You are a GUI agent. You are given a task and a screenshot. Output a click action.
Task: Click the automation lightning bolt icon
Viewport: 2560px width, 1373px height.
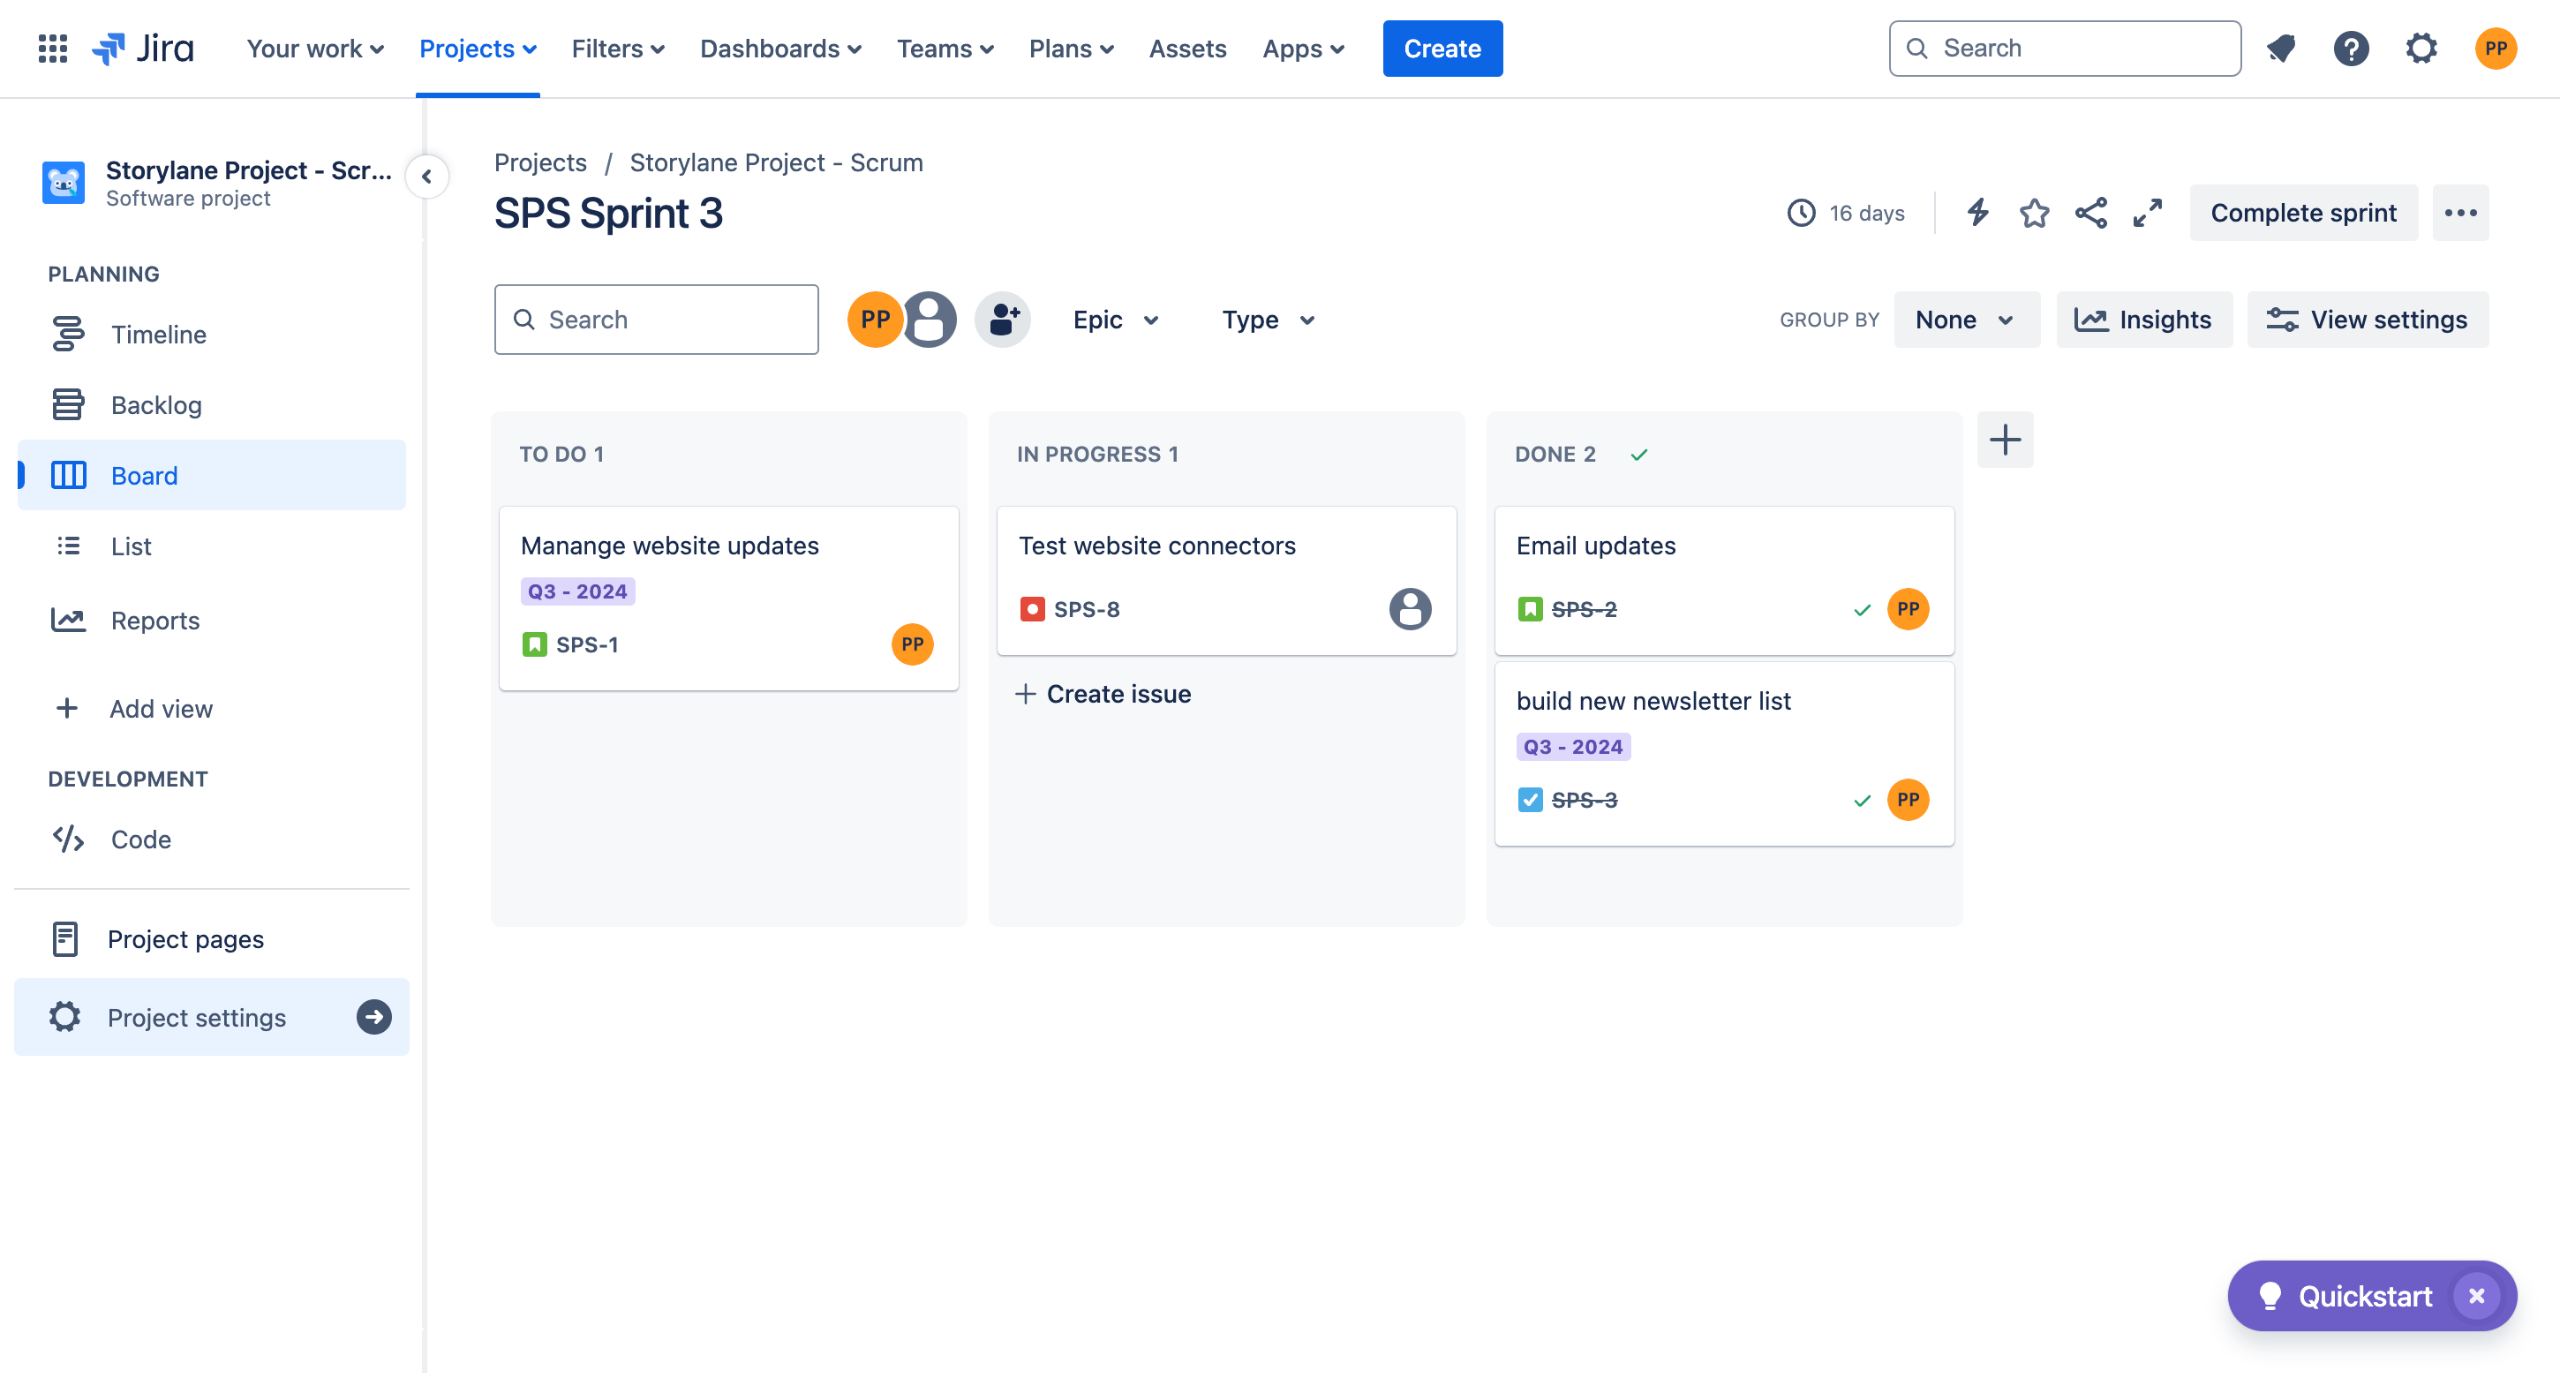point(1977,213)
